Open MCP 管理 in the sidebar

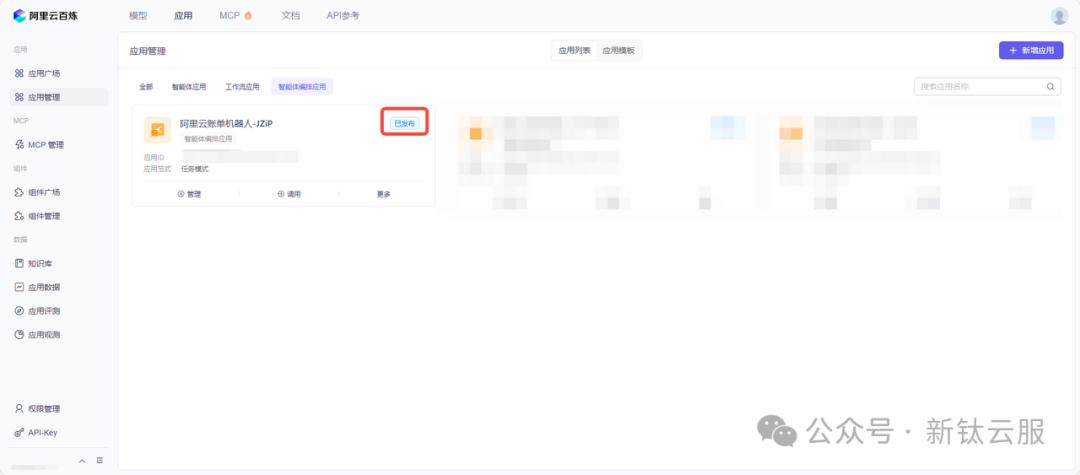58,145
